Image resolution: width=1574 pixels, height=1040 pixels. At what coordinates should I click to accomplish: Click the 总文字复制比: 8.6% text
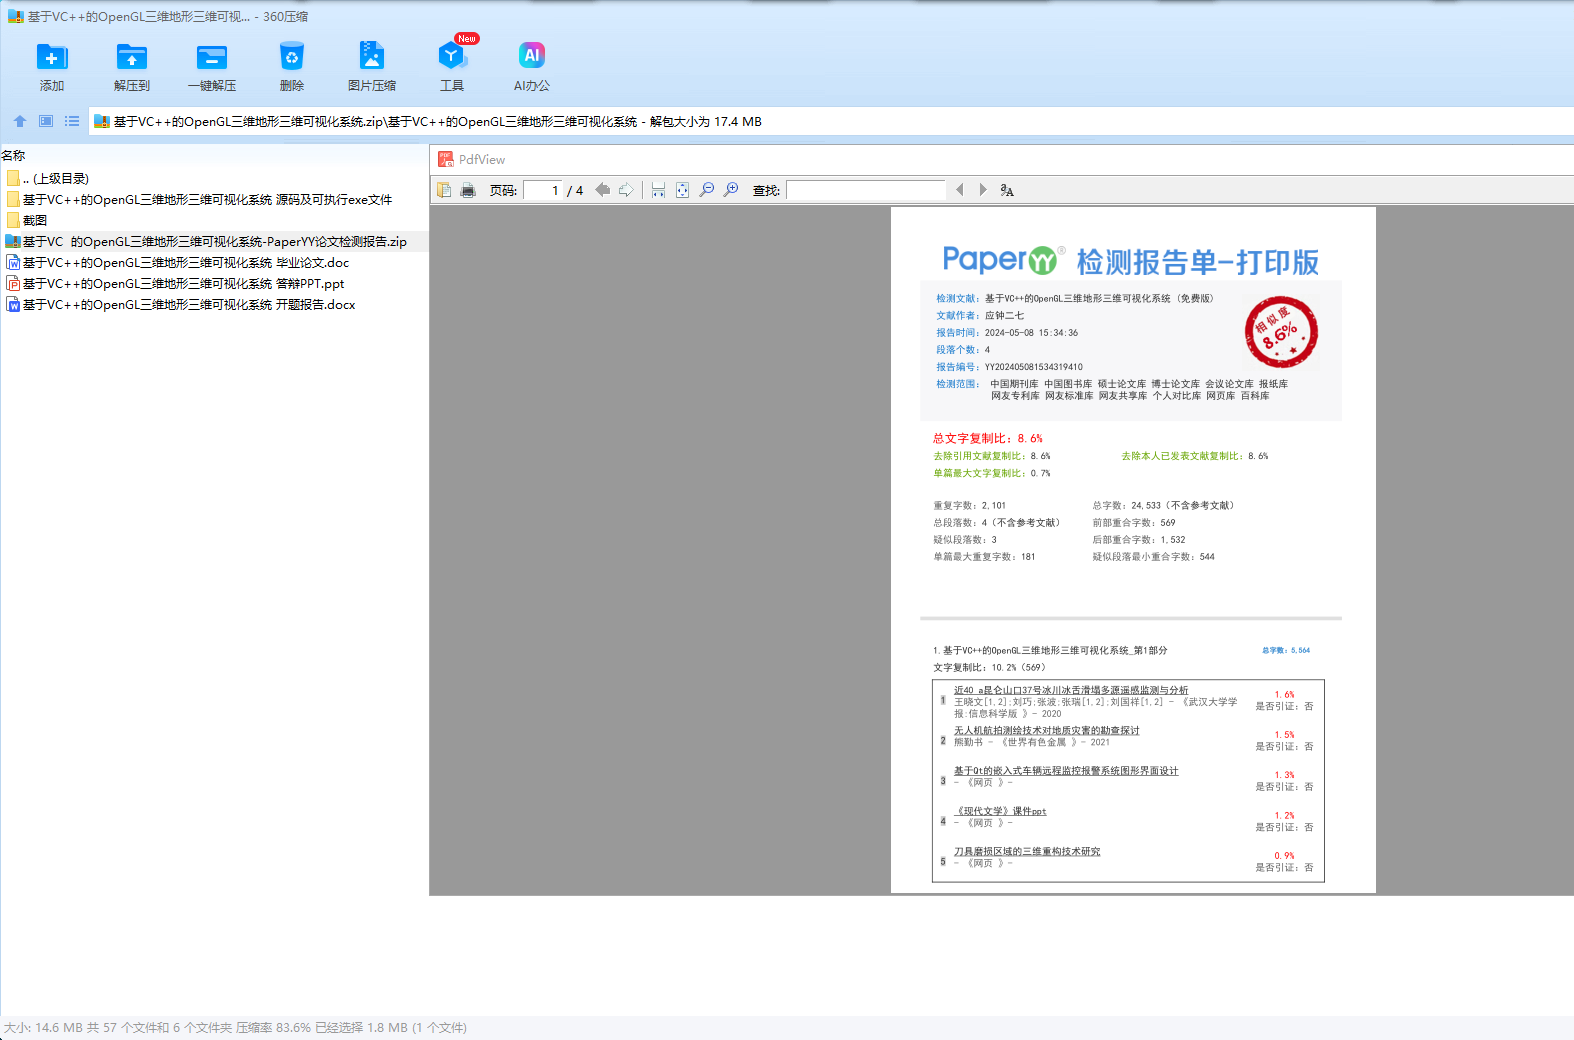(x=988, y=438)
